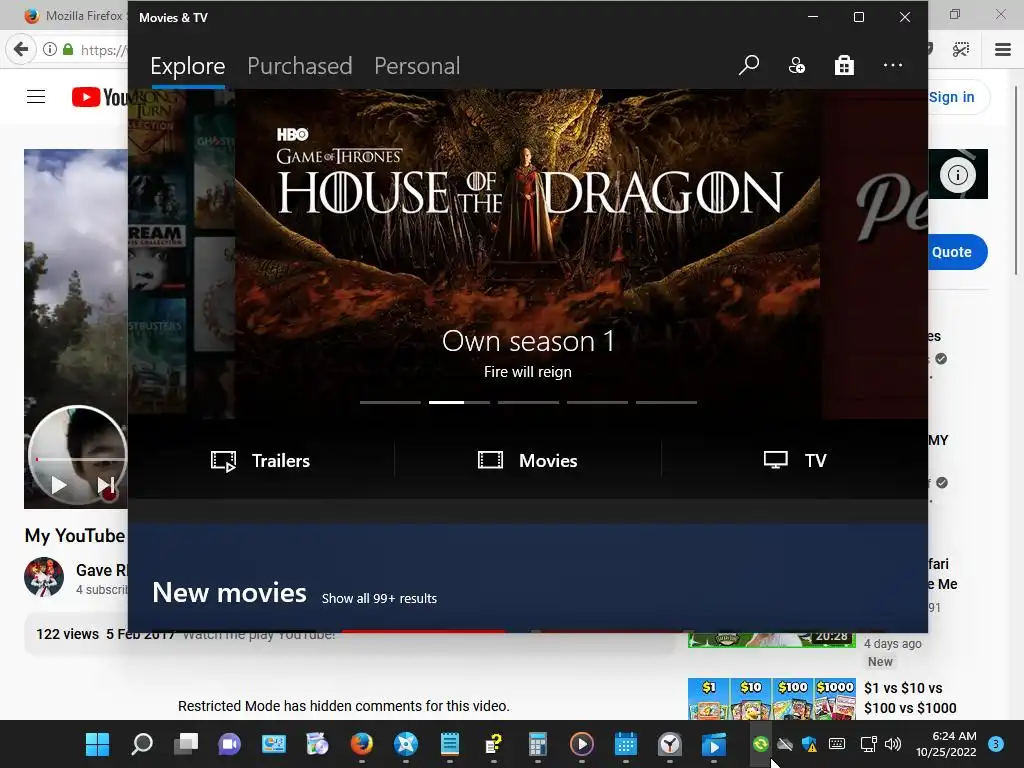Click the green padlock in Firefox address bar
This screenshot has width=1024, height=768.
point(68,49)
